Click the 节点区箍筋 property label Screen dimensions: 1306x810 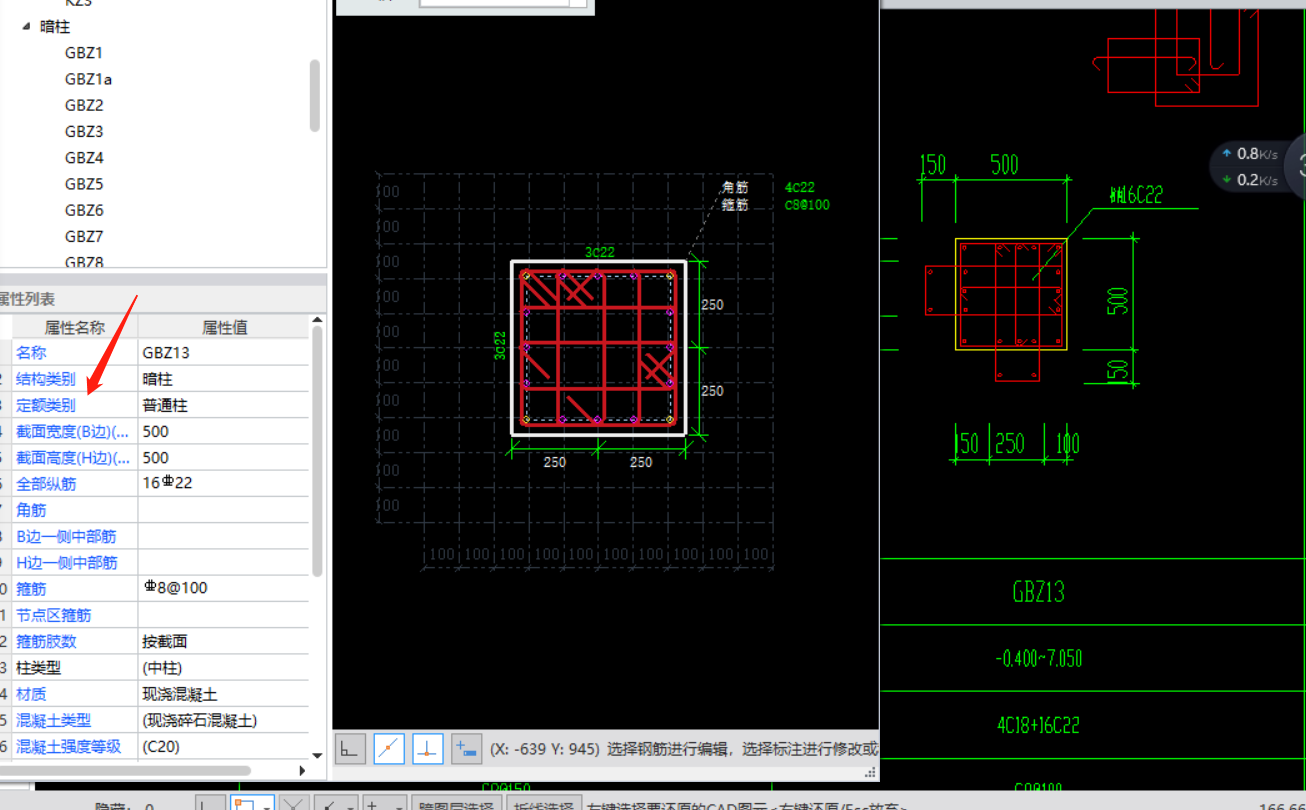tap(52, 615)
